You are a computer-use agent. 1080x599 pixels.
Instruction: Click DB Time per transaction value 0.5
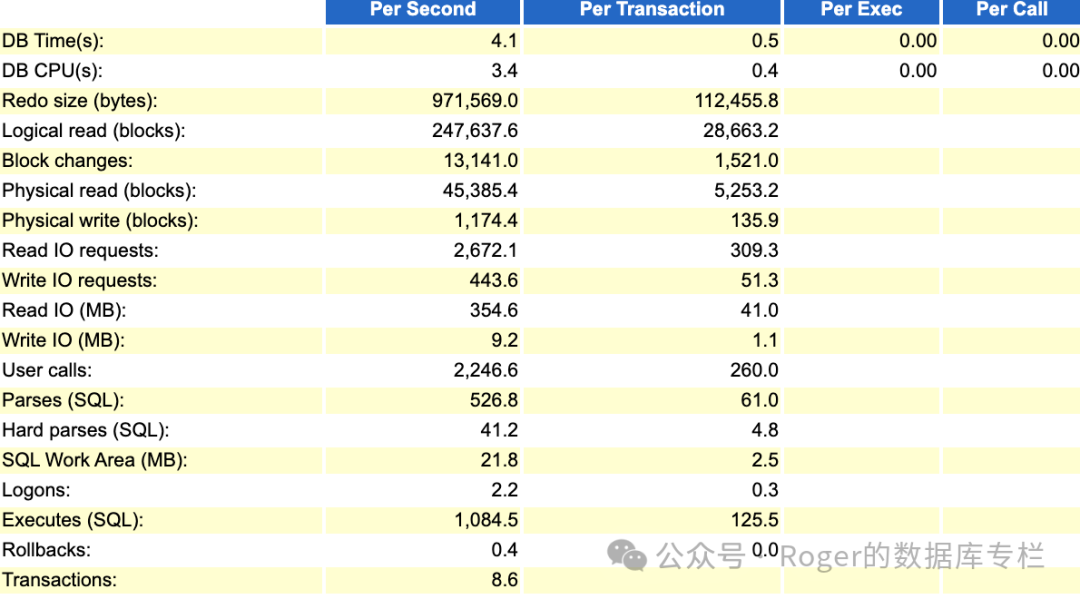[765, 41]
